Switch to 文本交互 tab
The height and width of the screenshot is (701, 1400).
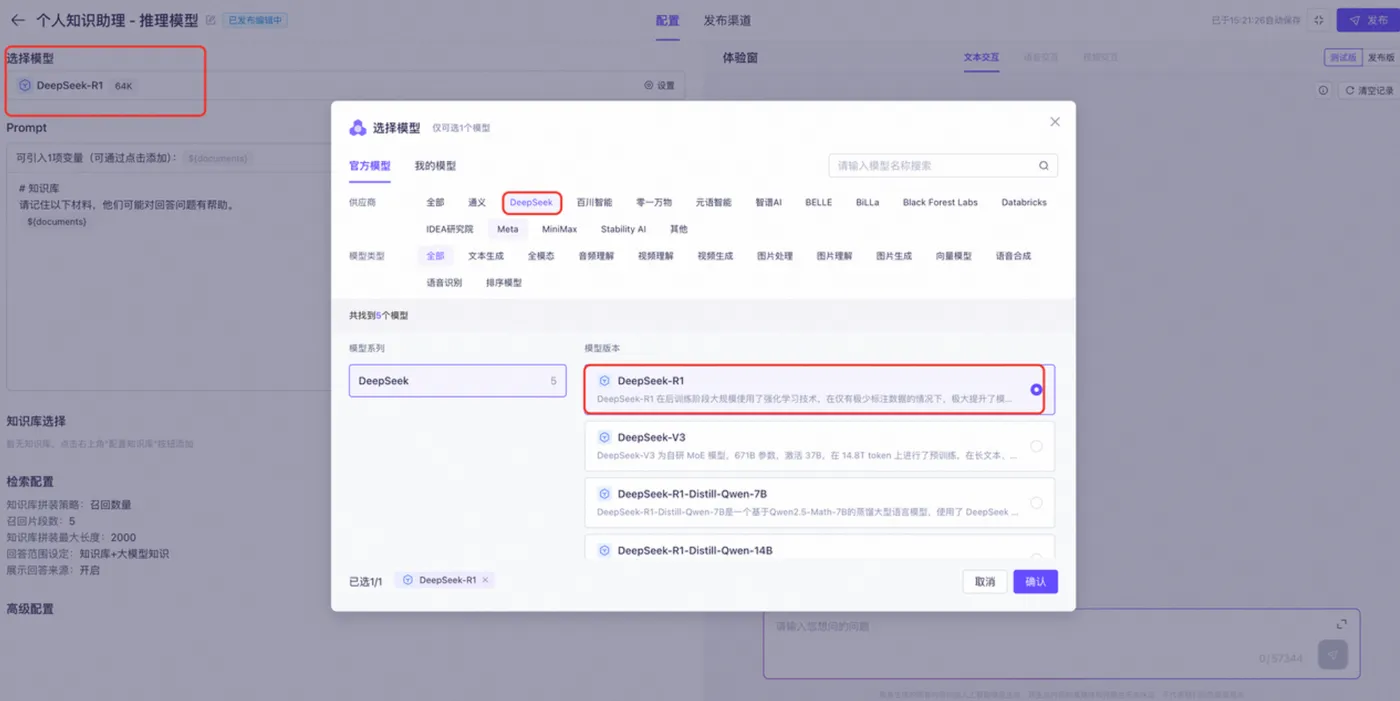(x=981, y=57)
